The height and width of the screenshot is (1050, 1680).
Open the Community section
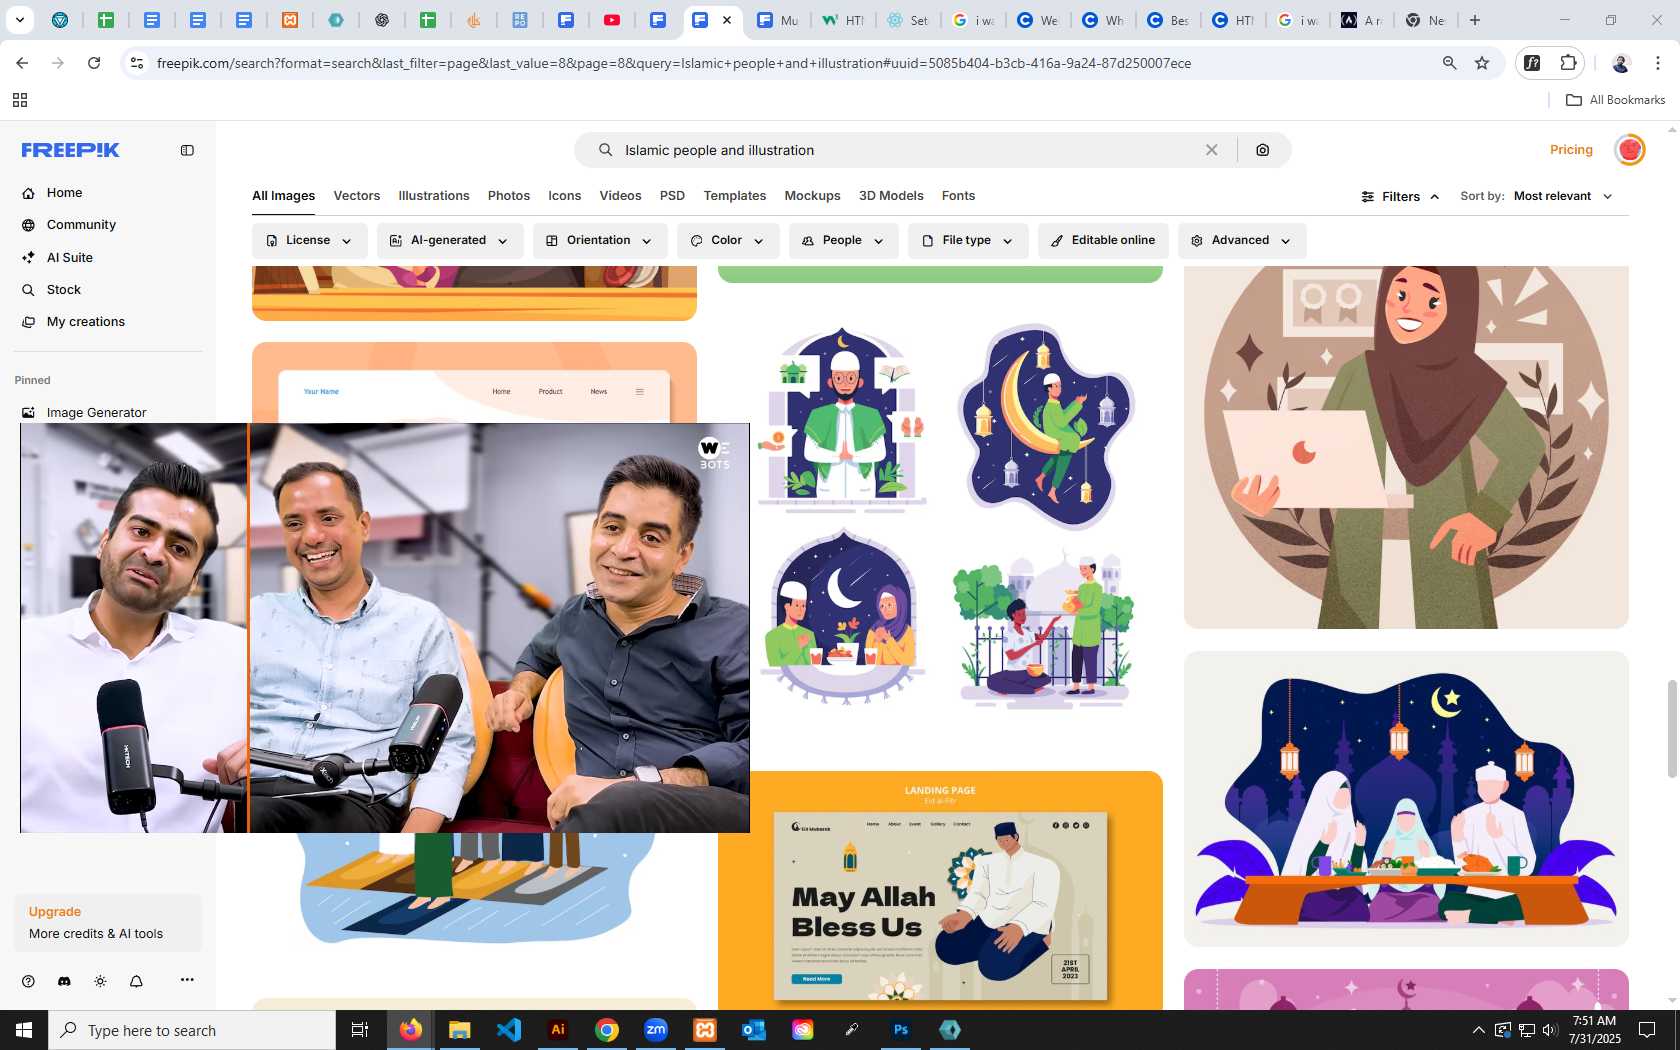pyautogui.click(x=81, y=225)
